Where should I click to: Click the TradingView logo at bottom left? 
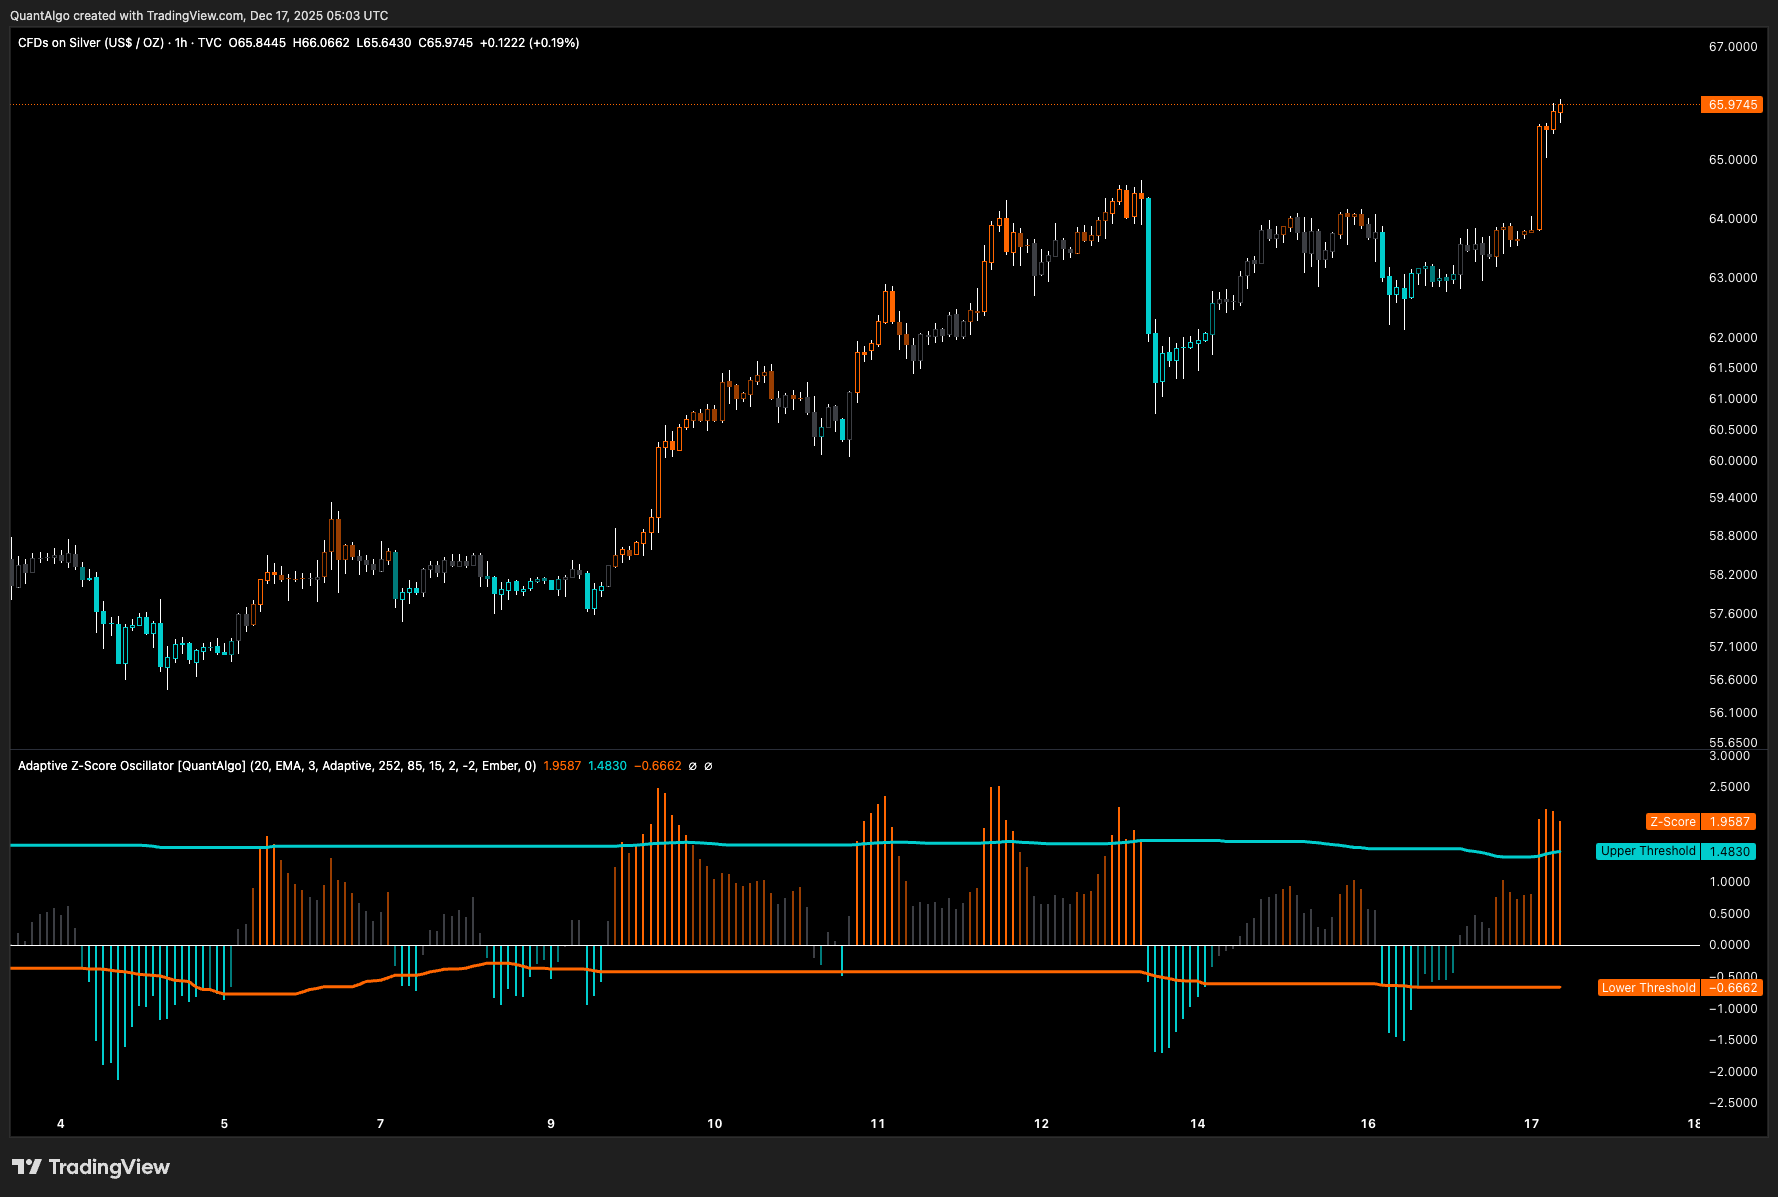point(91,1167)
